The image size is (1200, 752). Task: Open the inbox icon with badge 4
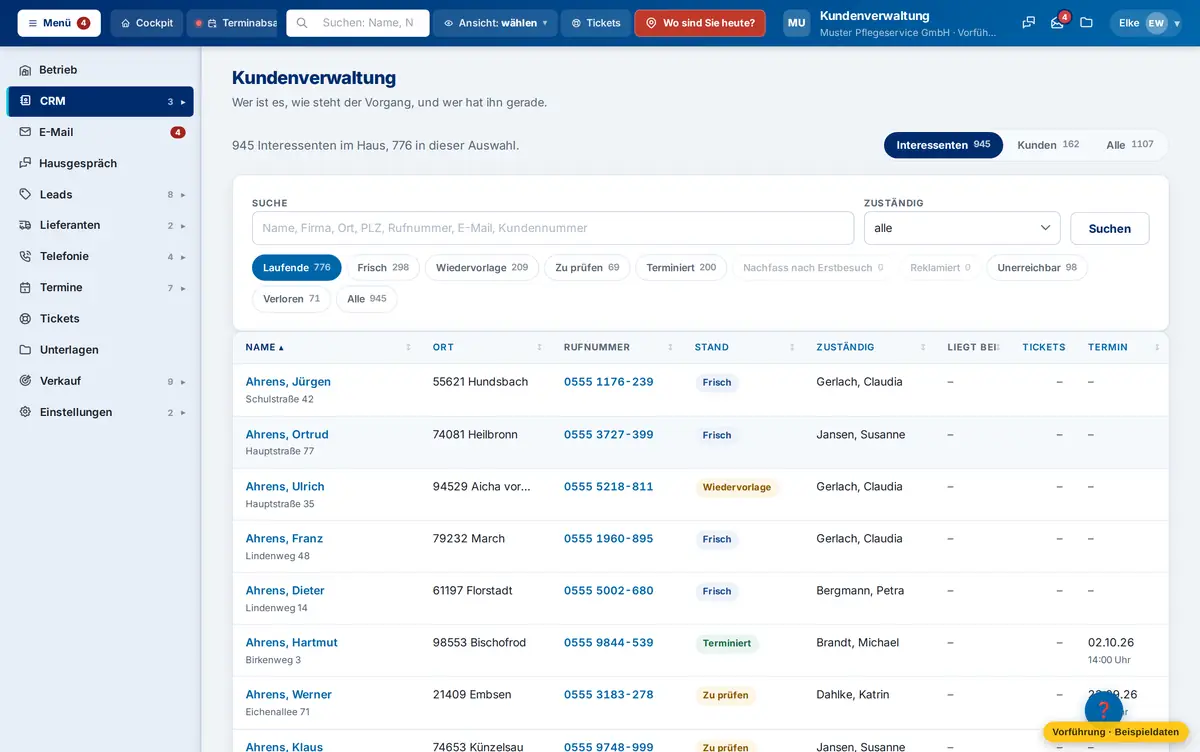pyautogui.click(x=1058, y=23)
